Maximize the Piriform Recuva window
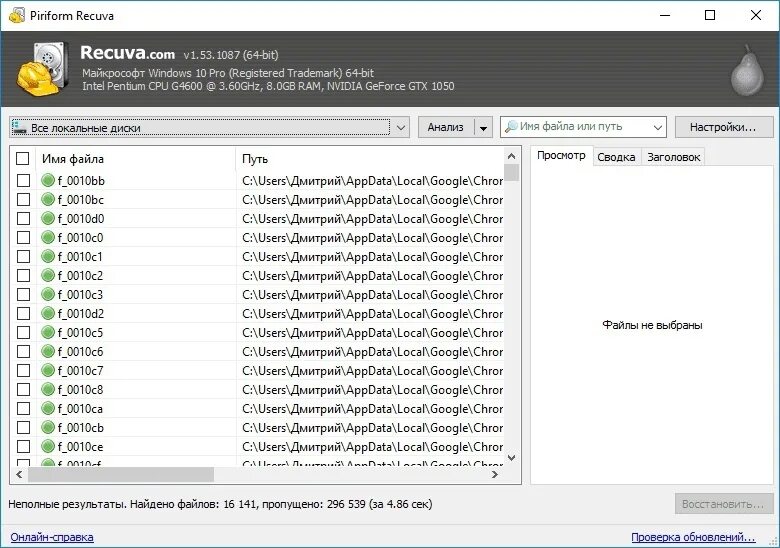The height and width of the screenshot is (548, 780). (x=710, y=15)
